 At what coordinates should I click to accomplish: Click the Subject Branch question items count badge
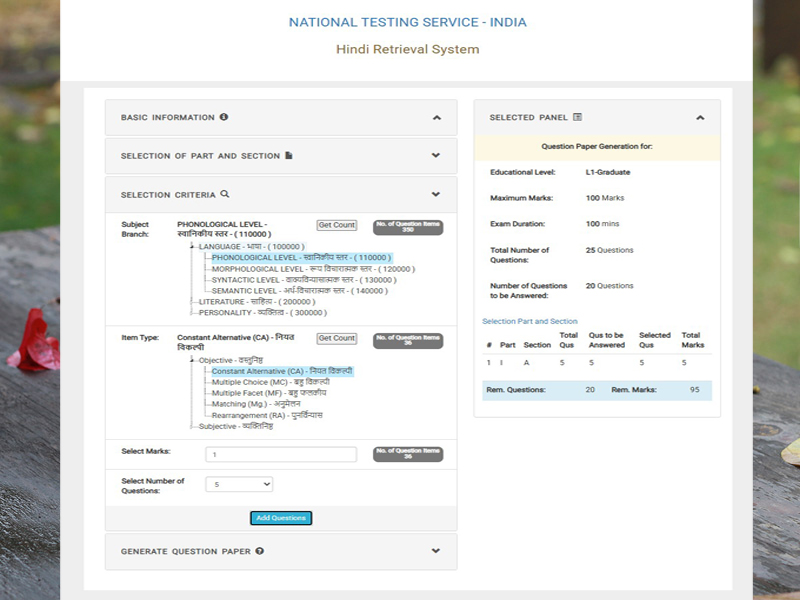coord(408,227)
